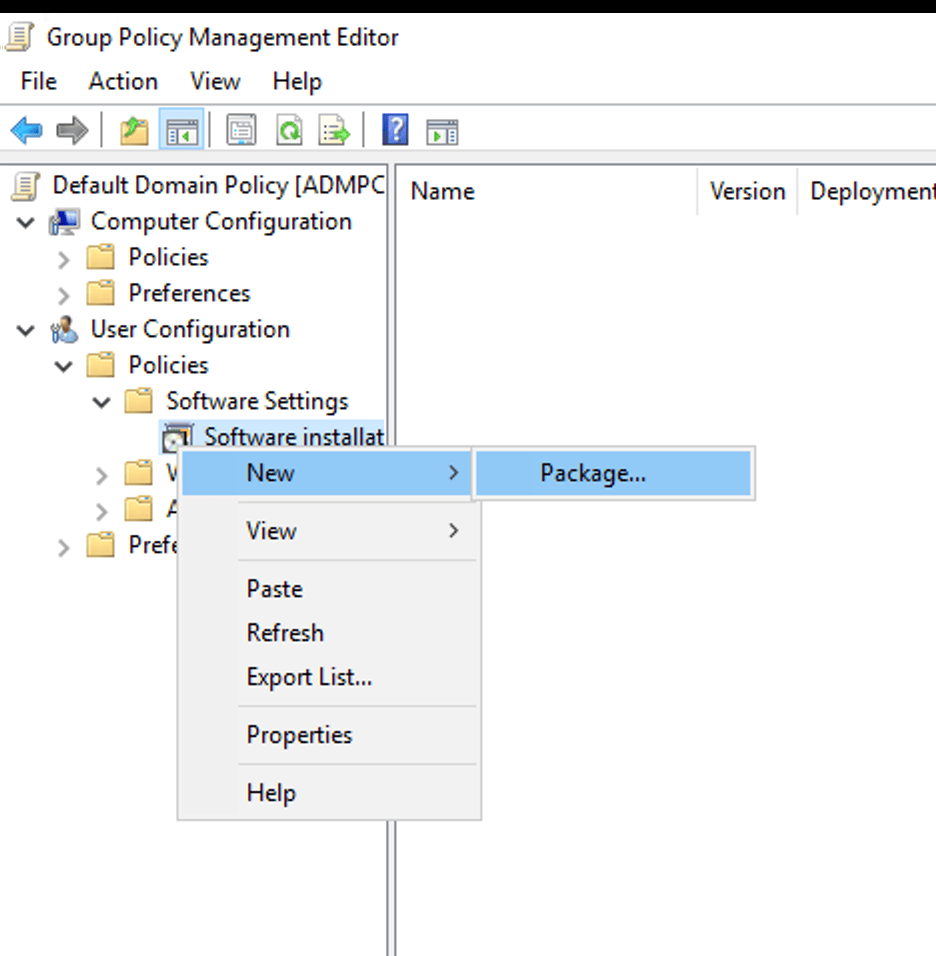Expand the bottom Preferences folder
The height and width of the screenshot is (956, 936).
pos(62,545)
